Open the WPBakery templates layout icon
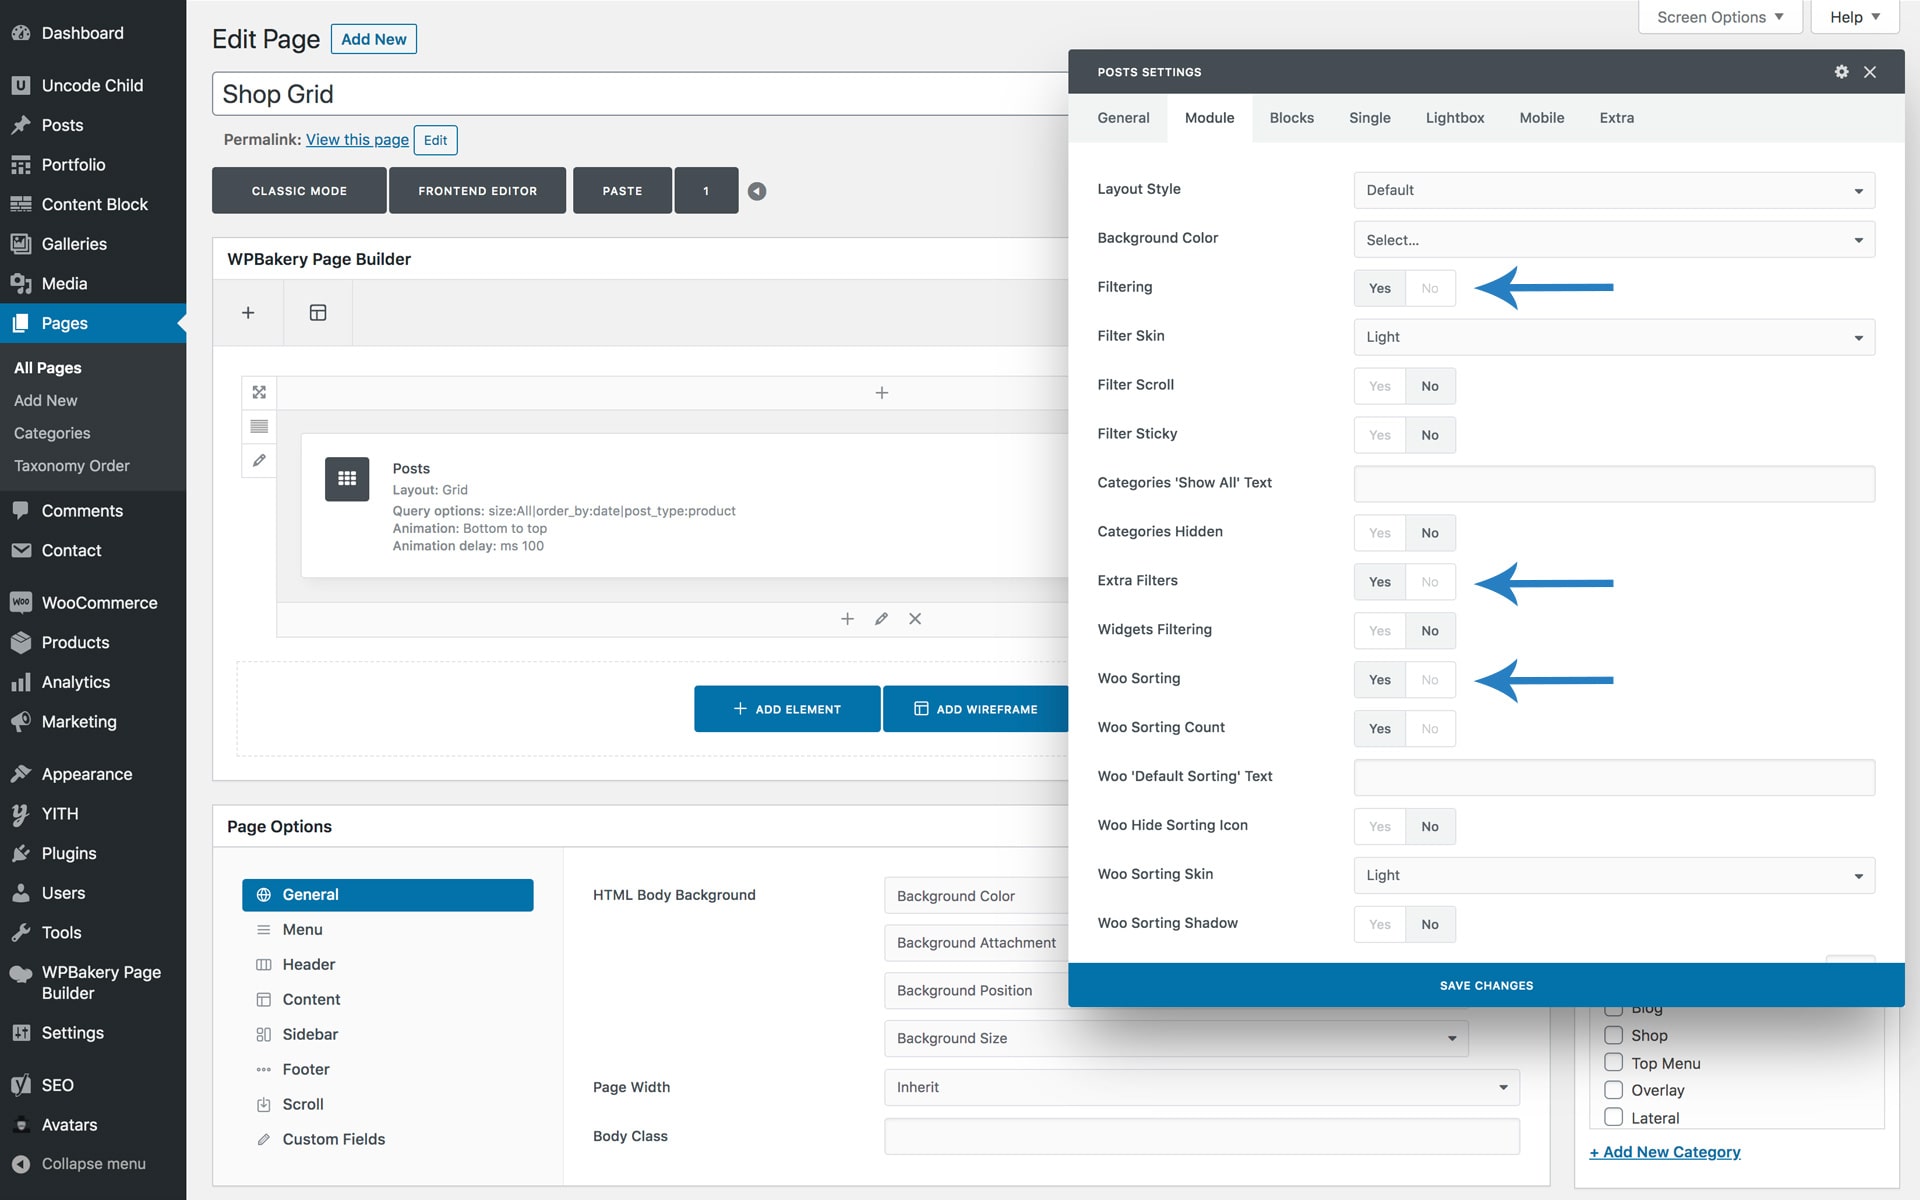The width and height of the screenshot is (1920, 1200). click(x=318, y=313)
